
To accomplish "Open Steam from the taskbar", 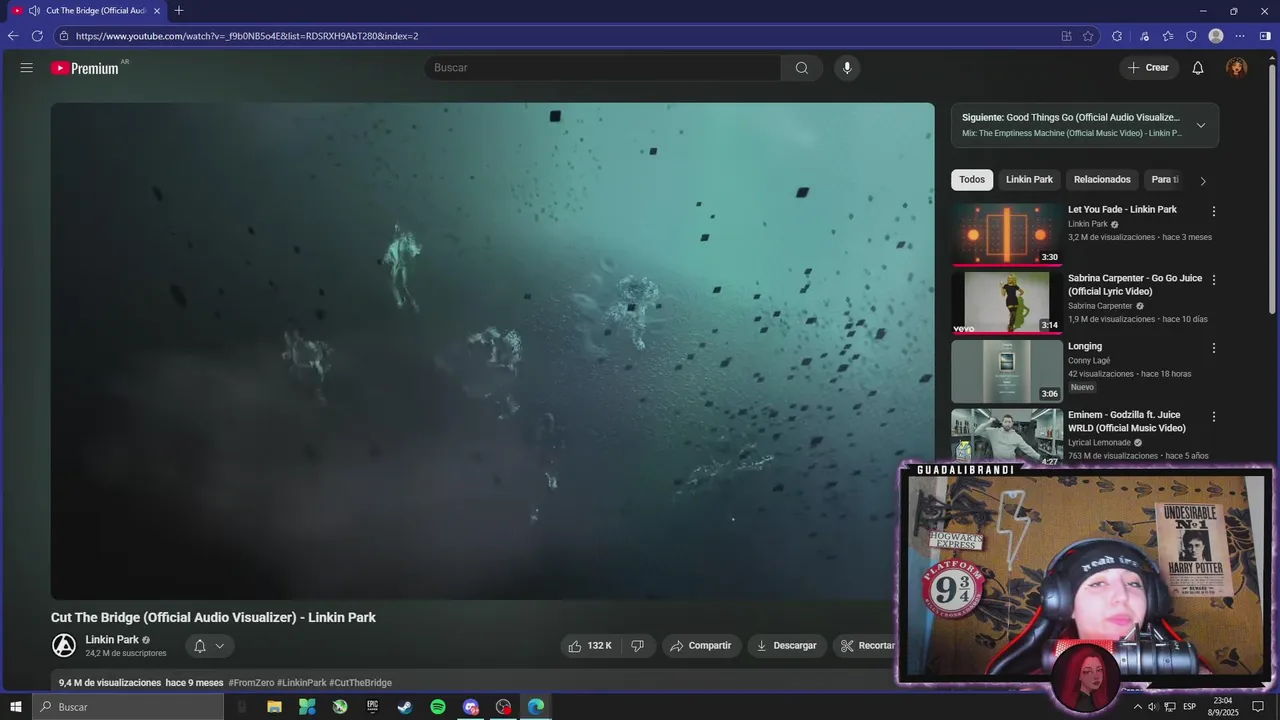I will tap(405, 707).
